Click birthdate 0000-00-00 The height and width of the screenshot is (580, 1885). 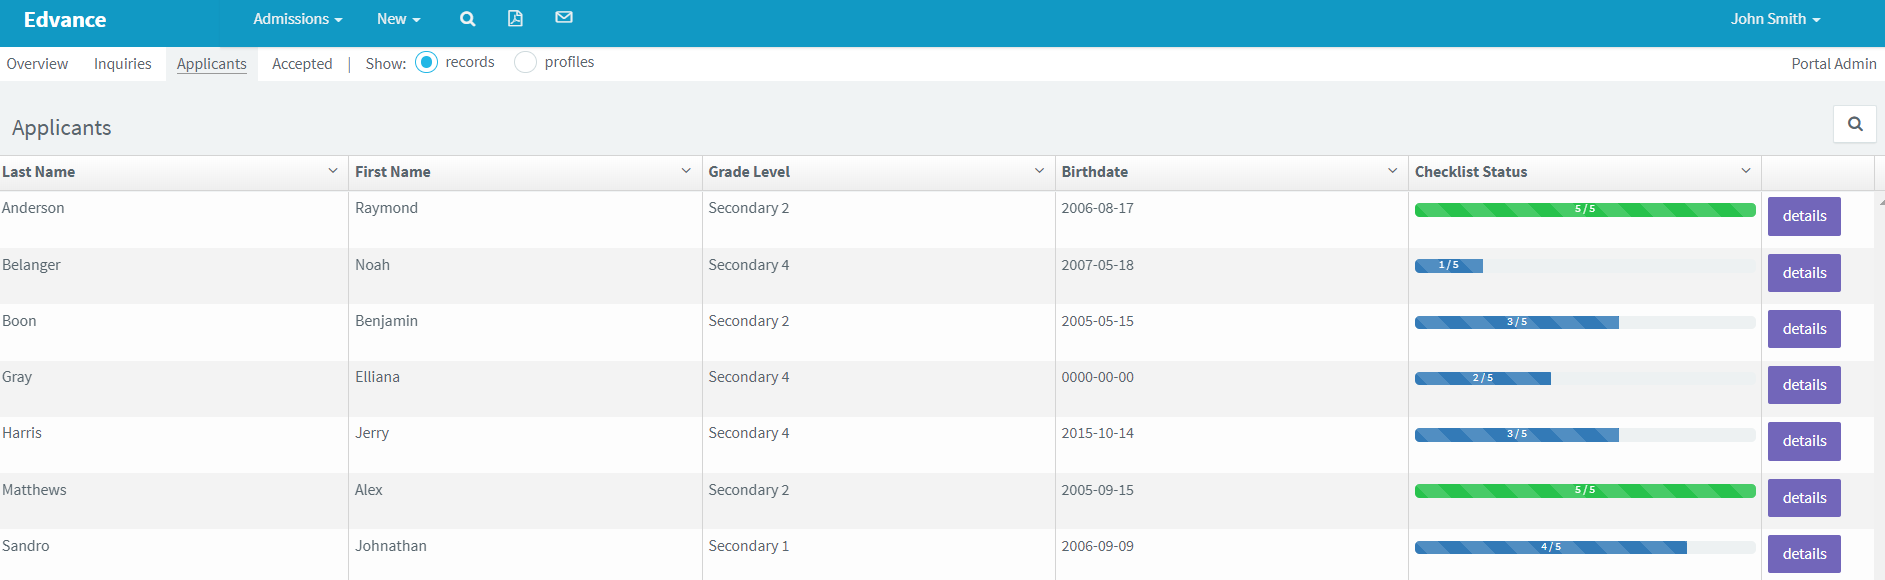(x=1098, y=377)
